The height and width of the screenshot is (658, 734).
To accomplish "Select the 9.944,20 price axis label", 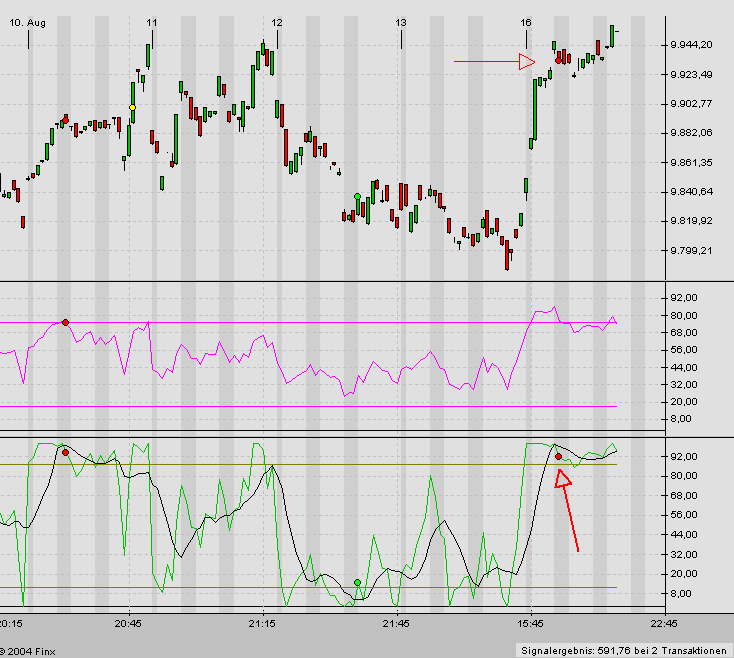I will click(692, 45).
